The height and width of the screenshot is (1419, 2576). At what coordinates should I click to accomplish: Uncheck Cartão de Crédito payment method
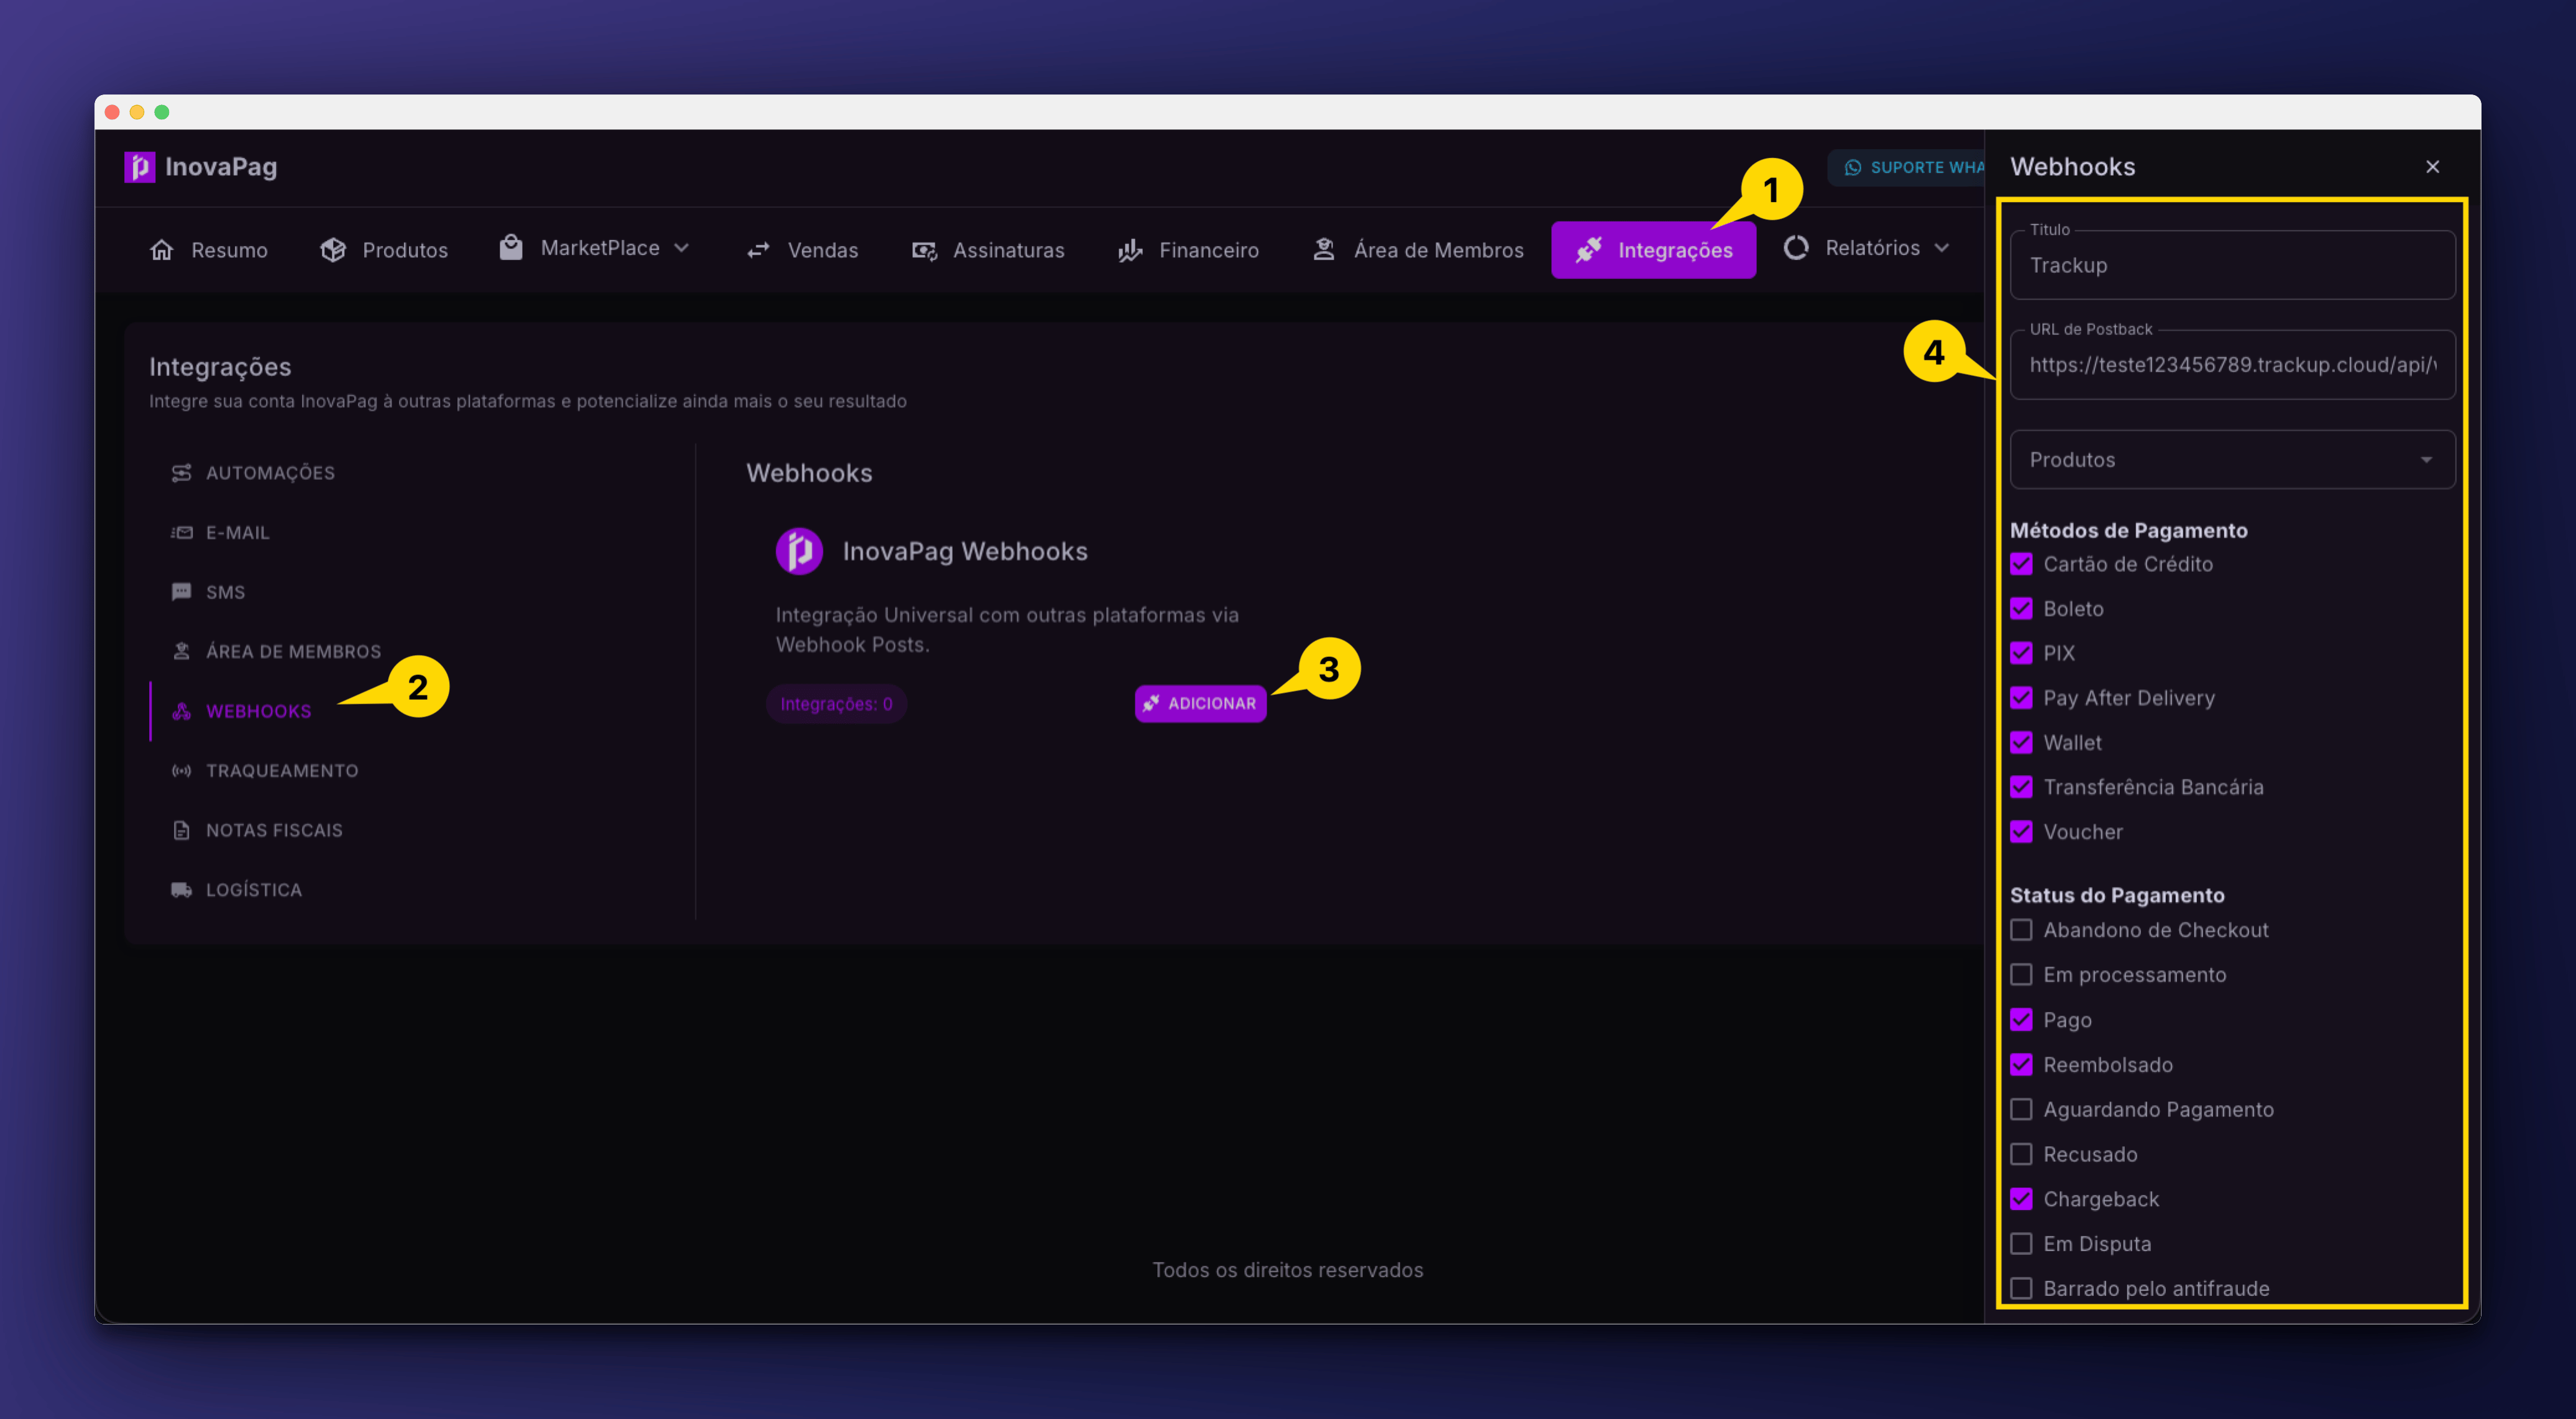pos(2021,564)
